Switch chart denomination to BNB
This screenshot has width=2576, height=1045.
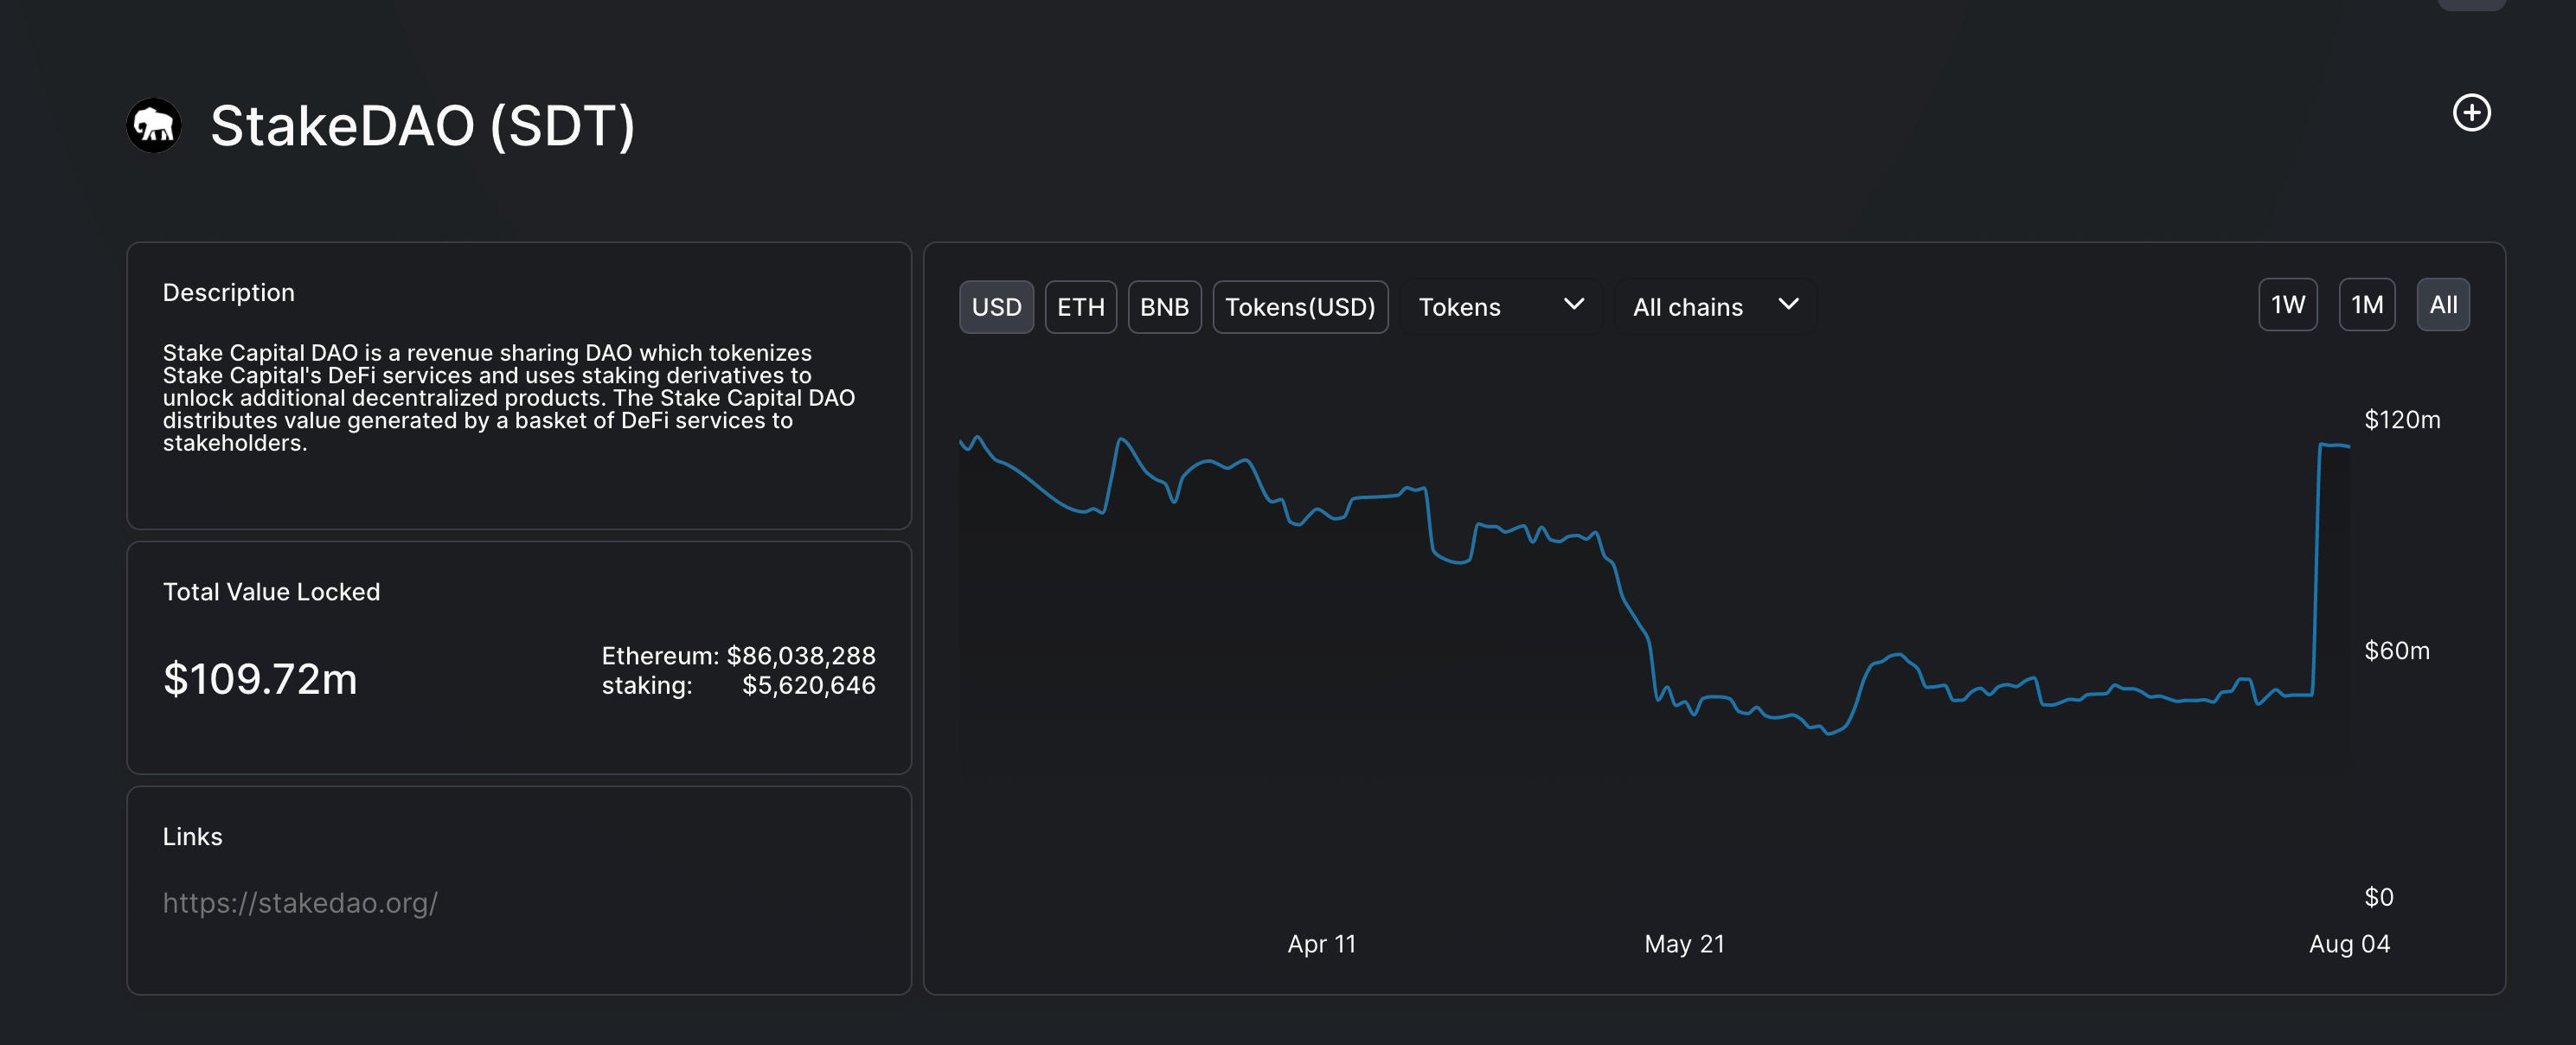pos(1164,307)
